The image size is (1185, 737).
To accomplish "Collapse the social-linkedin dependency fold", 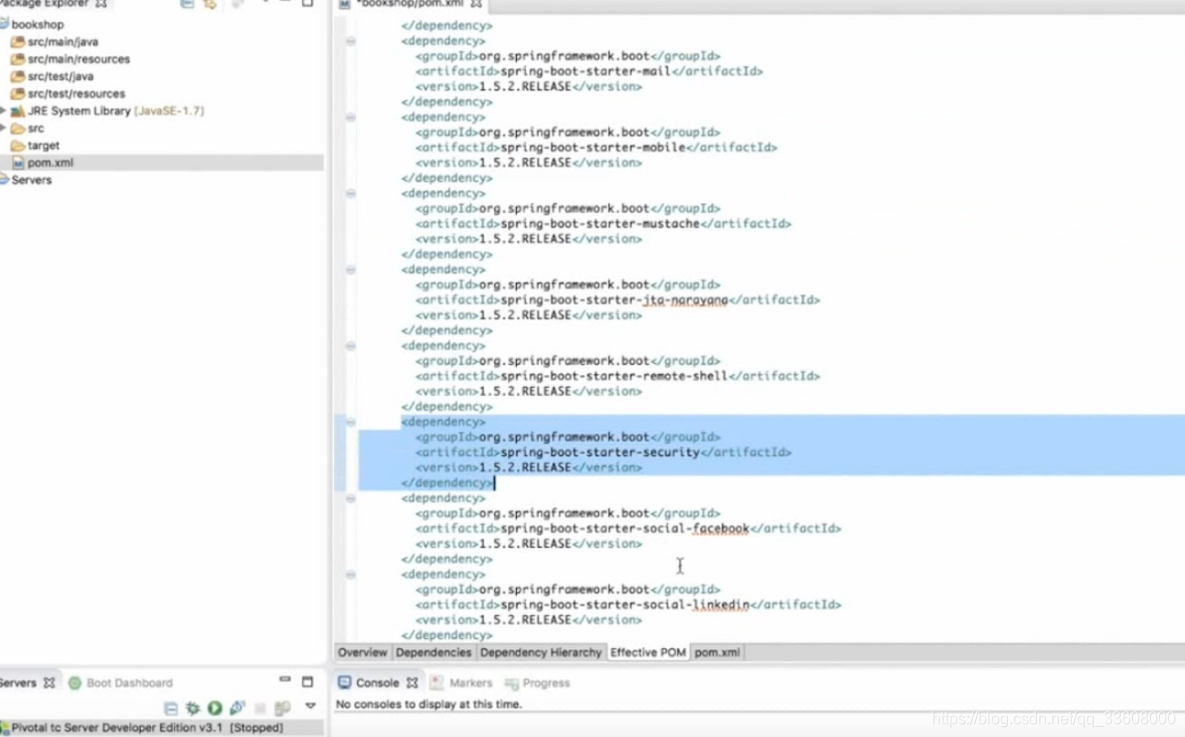I will (x=351, y=574).
